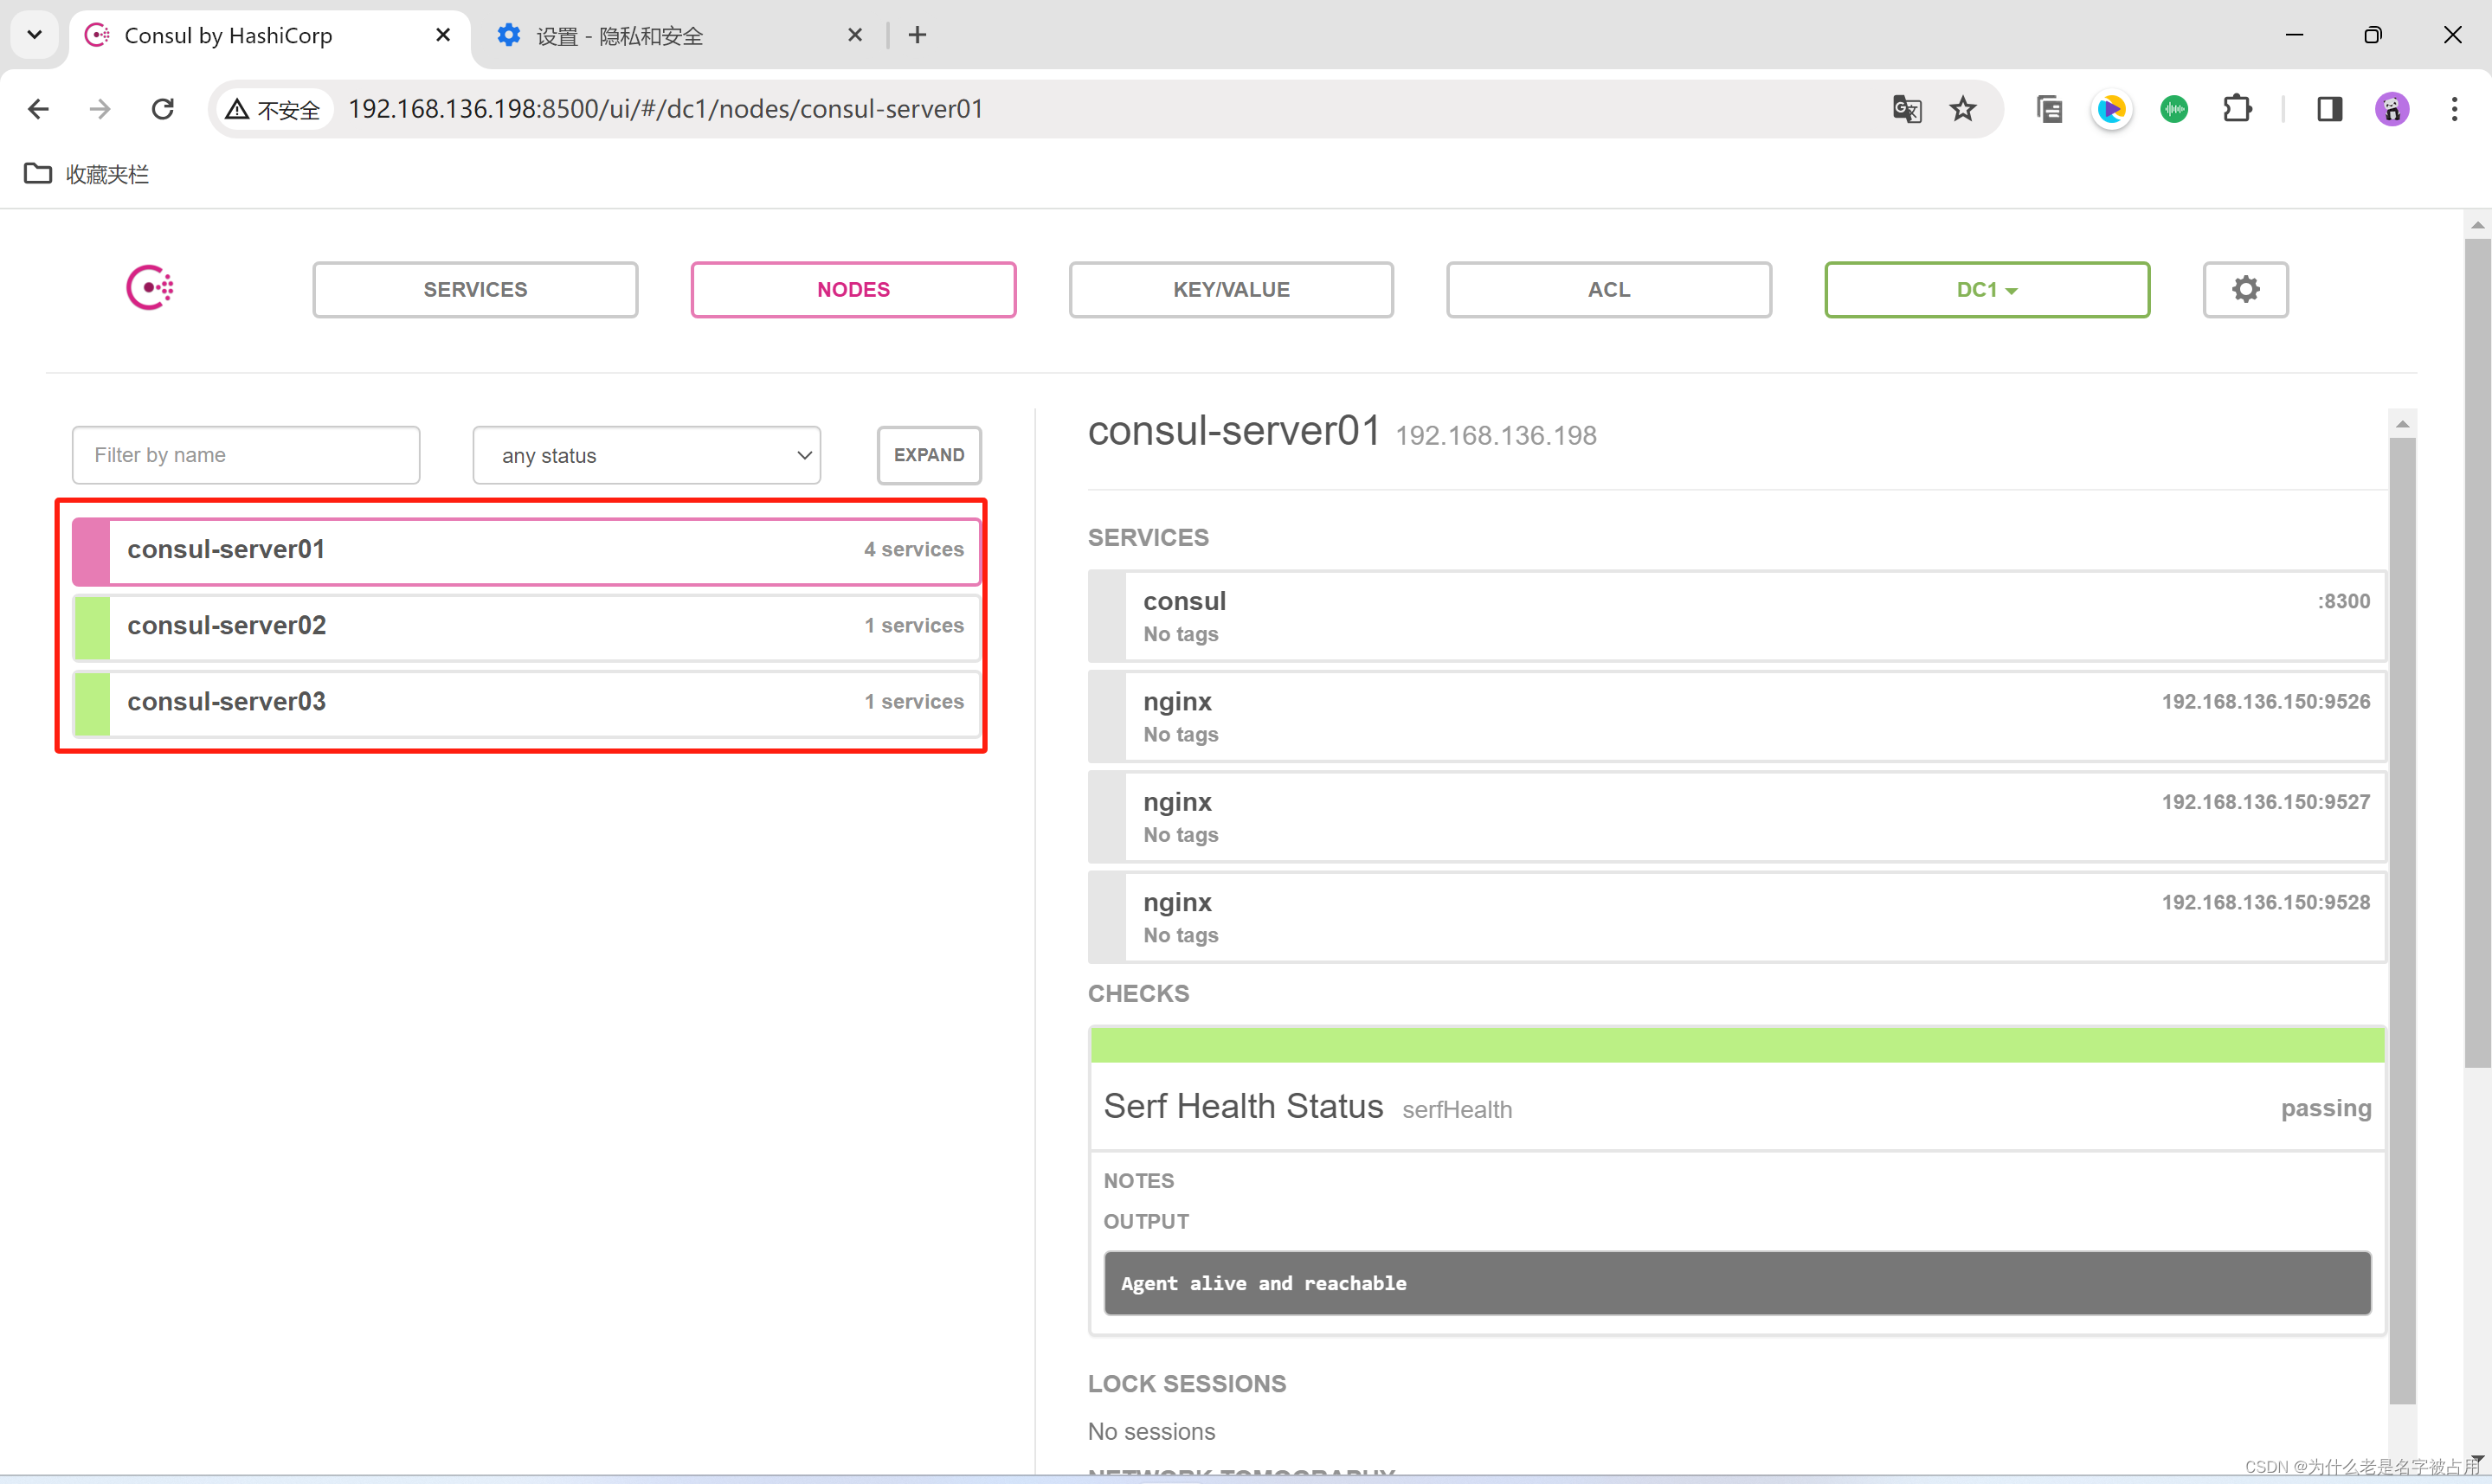Click the green status bar of consul-server03
The height and width of the screenshot is (1484, 2492).
91,703
